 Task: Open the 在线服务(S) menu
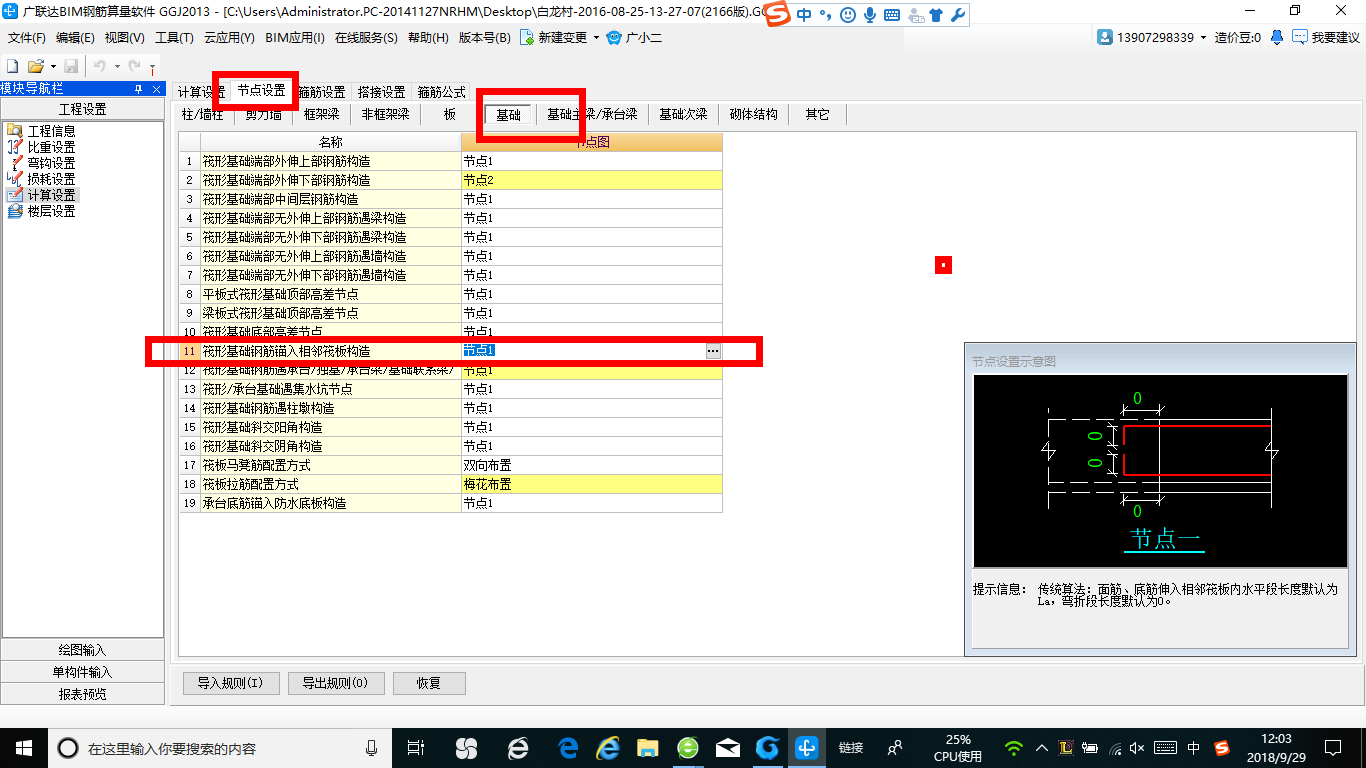pos(367,38)
